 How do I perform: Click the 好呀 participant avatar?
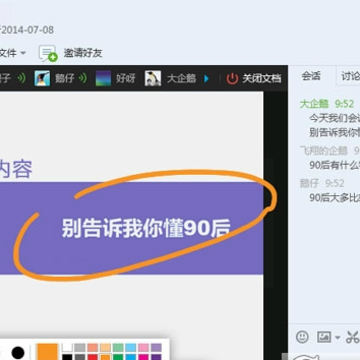103,79
